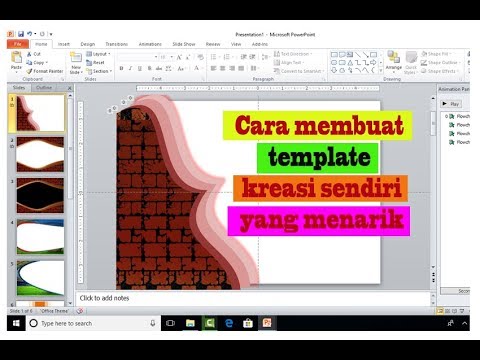480x360 pixels.
Task: Align text right in Paragraph group
Action: click(232, 68)
